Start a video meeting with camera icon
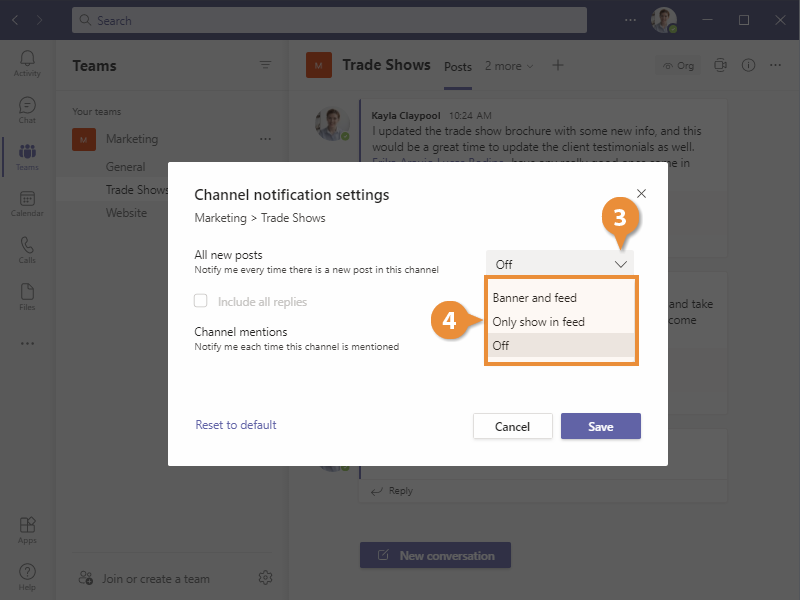800x600 pixels. [720, 65]
